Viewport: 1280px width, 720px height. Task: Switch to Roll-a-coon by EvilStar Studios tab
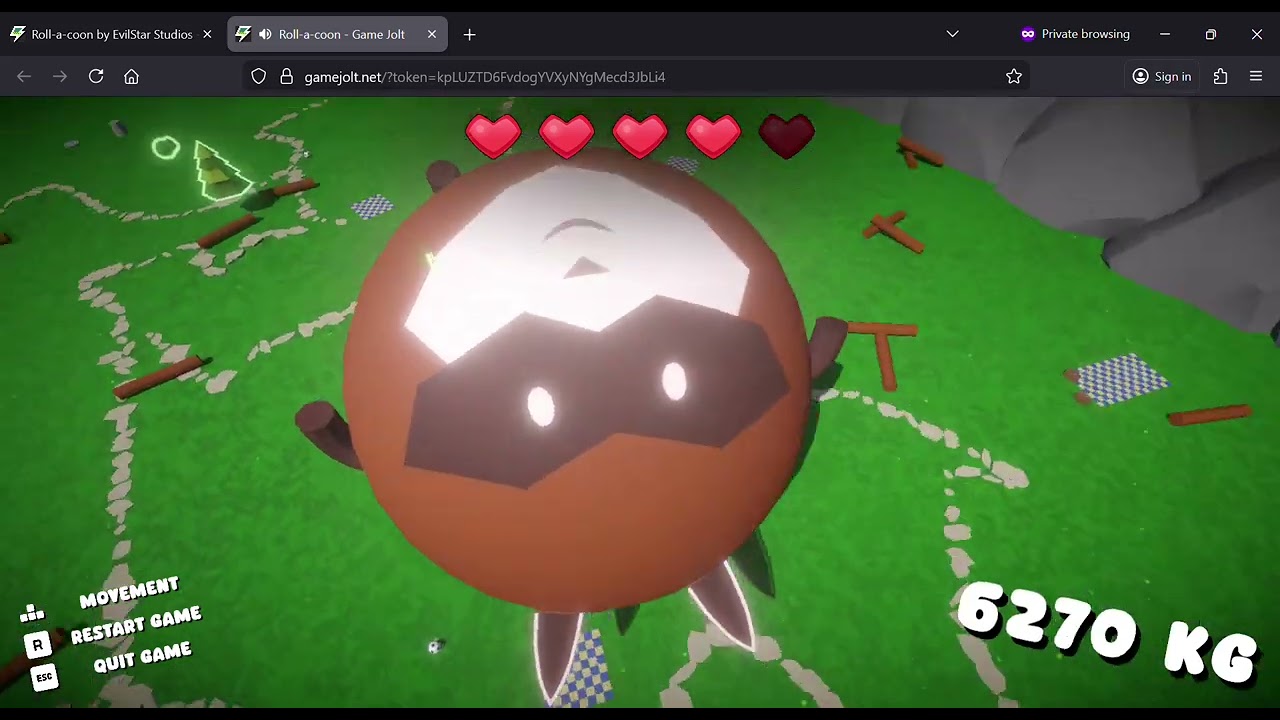tap(112, 34)
